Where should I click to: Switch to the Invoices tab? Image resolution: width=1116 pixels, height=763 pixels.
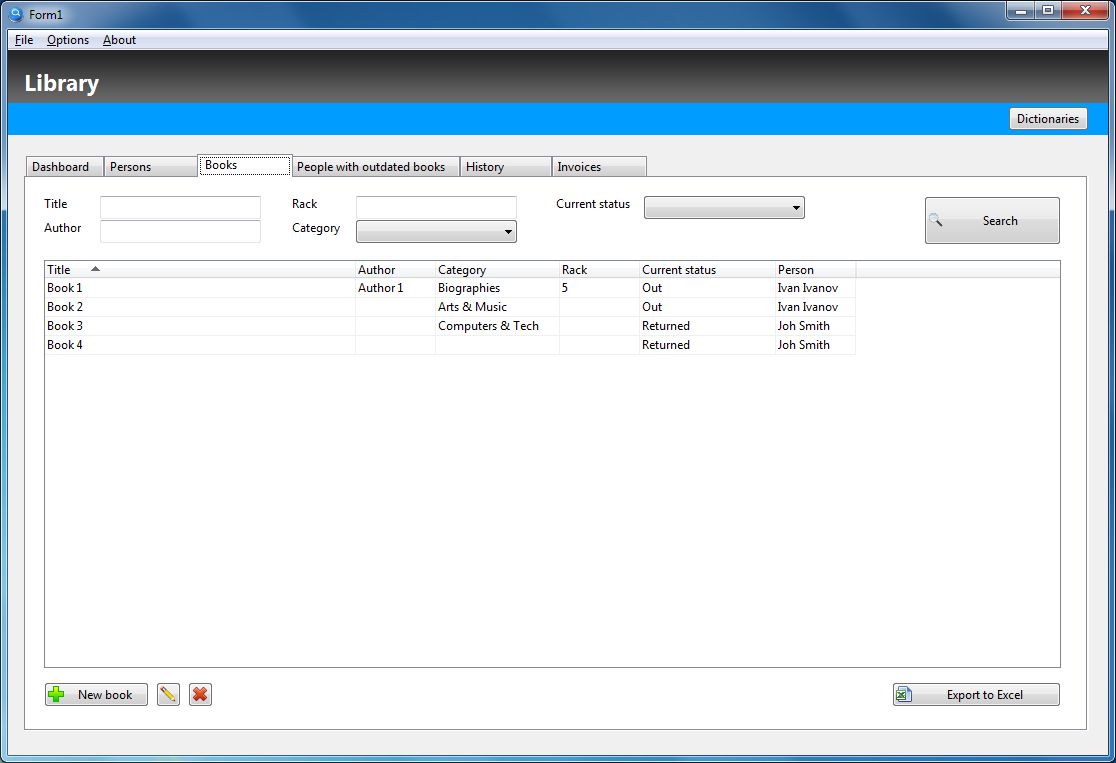click(599, 167)
